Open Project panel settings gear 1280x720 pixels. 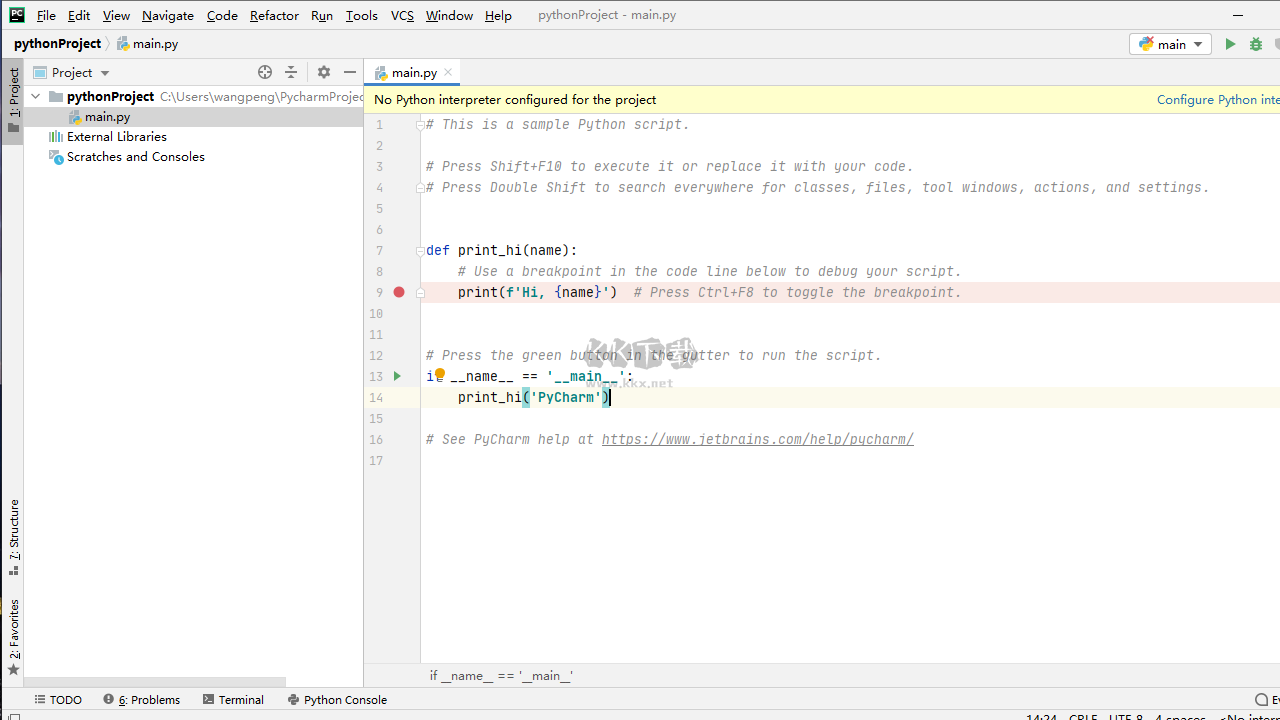coord(323,72)
